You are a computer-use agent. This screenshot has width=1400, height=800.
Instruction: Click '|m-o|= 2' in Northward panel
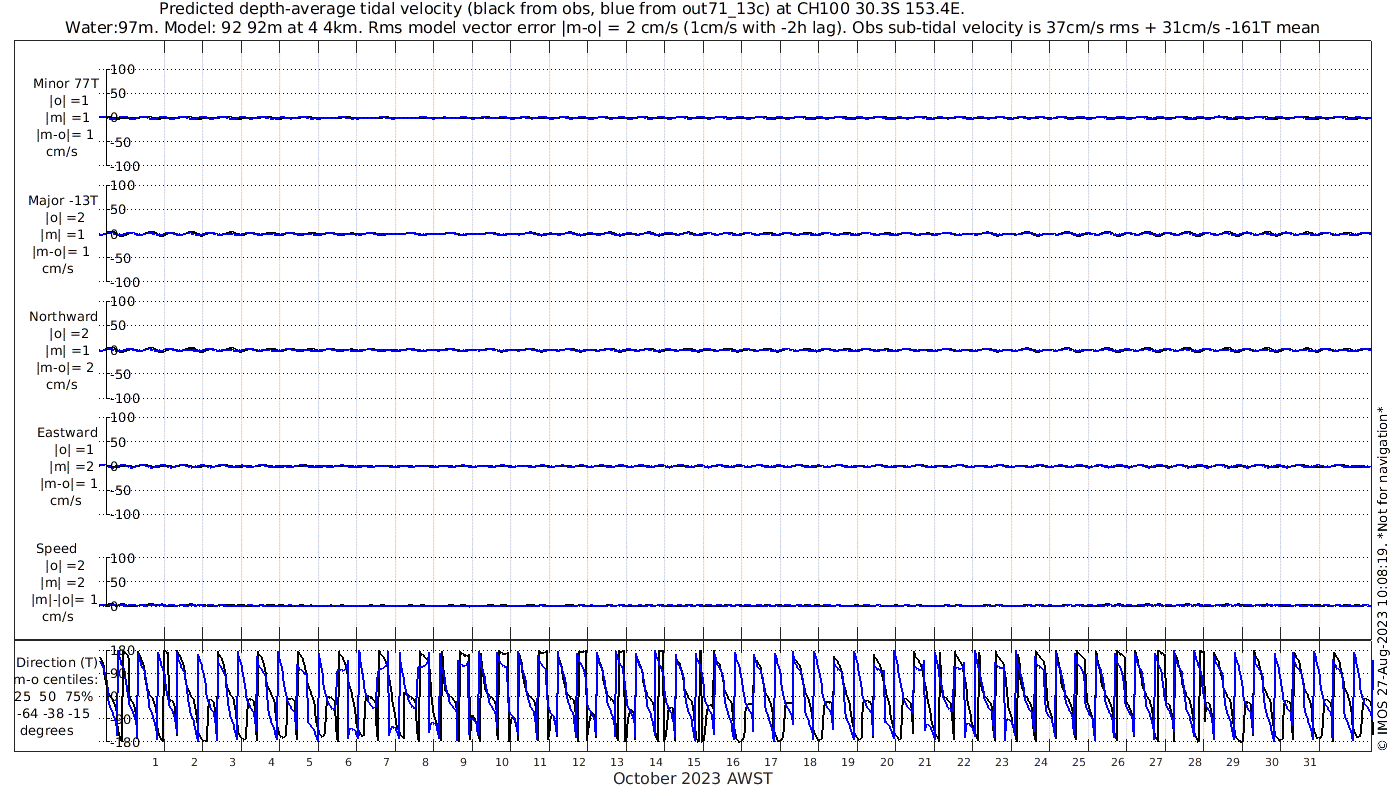(x=64, y=367)
